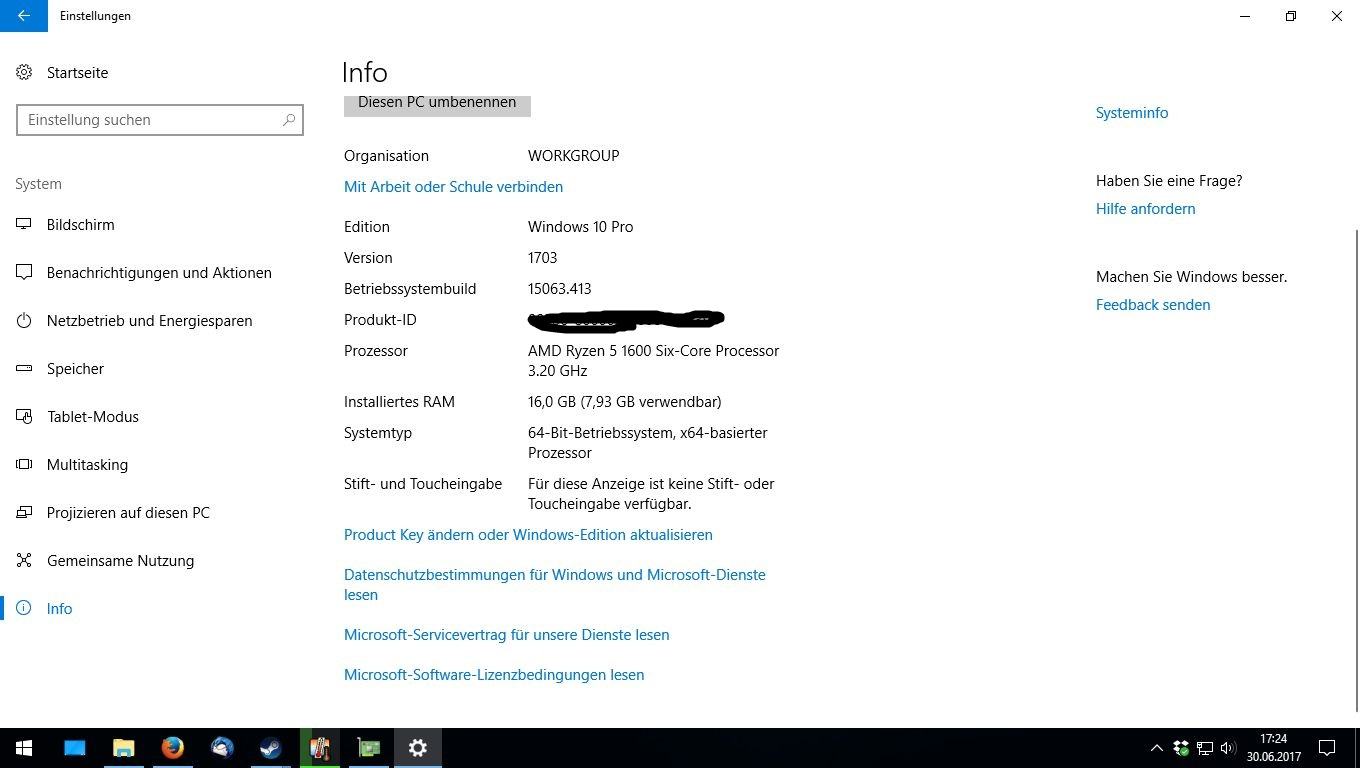Click the edition value 'Windows 10 Pro'

click(580, 227)
